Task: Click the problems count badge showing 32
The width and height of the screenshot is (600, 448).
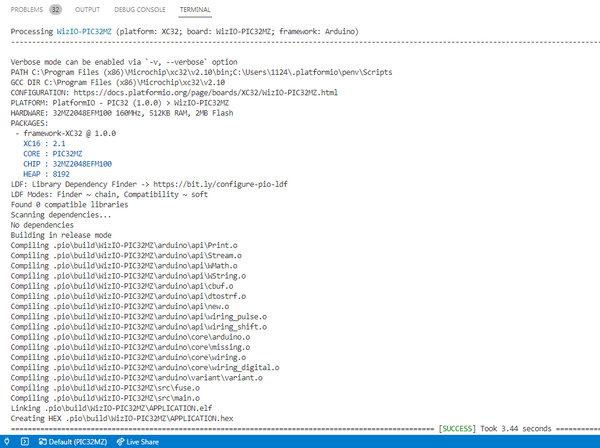Action: 55,10
